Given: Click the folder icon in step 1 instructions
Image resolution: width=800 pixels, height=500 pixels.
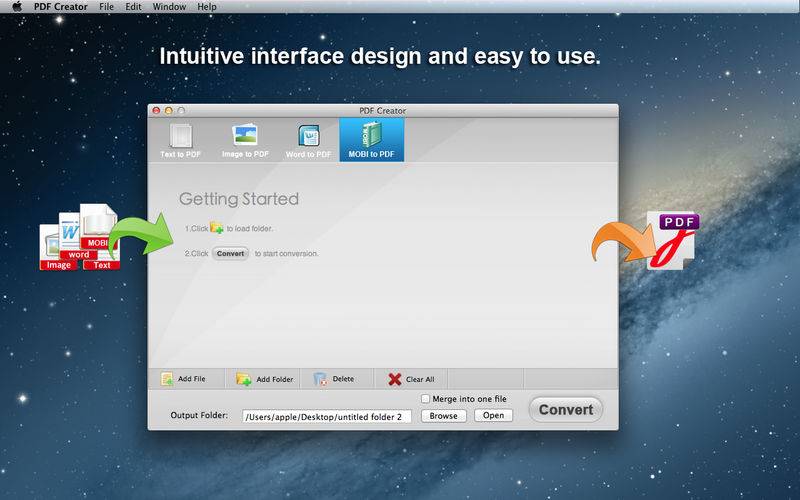Looking at the screenshot, I should tap(217, 228).
